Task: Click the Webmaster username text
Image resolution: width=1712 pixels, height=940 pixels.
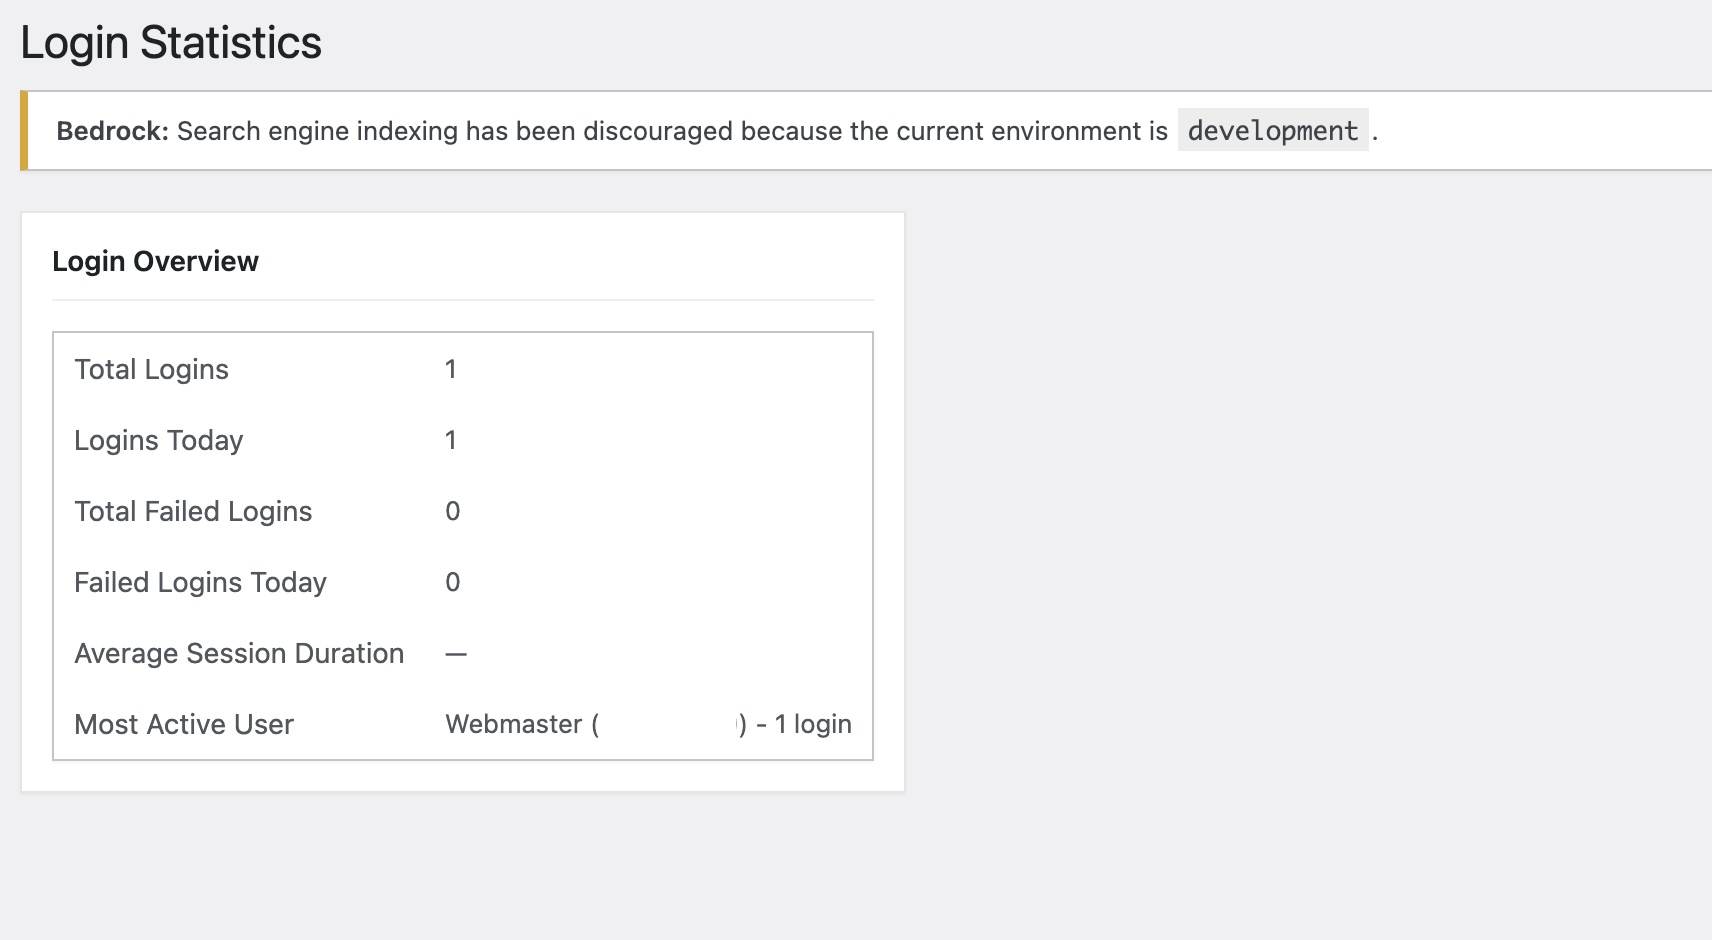Action: coord(514,724)
